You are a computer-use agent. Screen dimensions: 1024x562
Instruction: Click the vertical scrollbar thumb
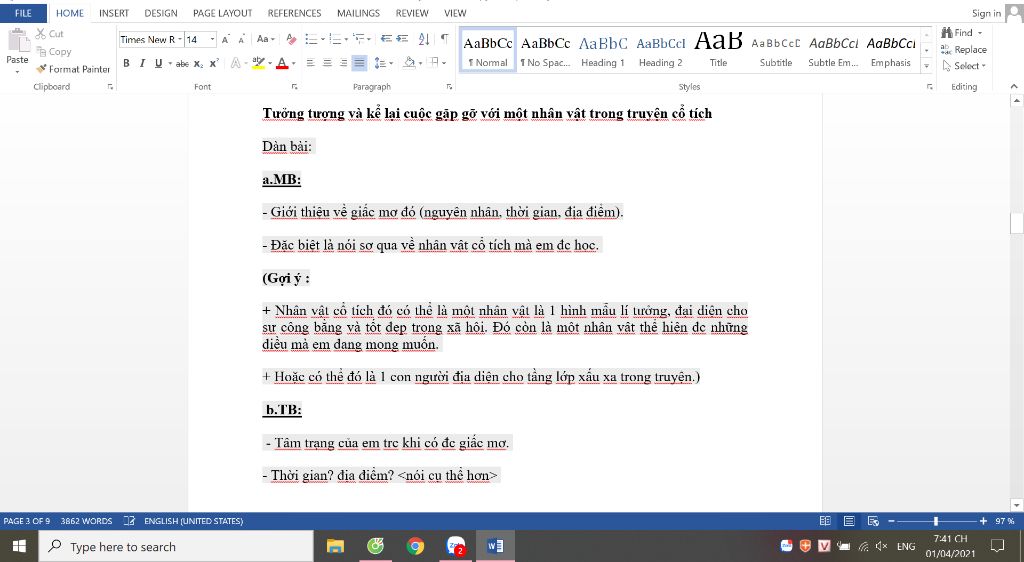click(x=1016, y=223)
